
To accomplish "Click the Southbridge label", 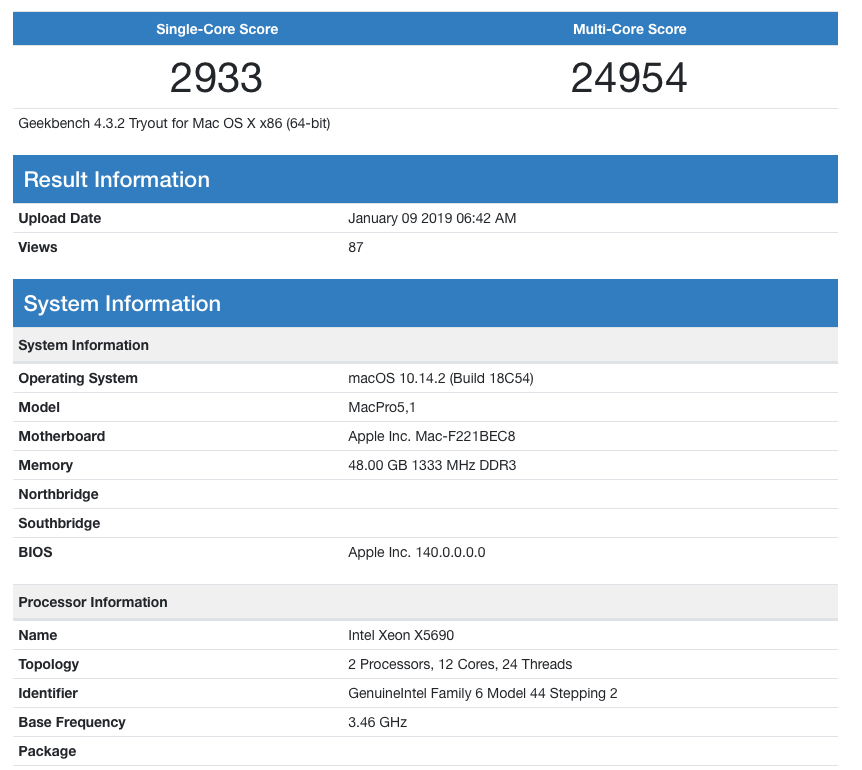I will (59, 523).
